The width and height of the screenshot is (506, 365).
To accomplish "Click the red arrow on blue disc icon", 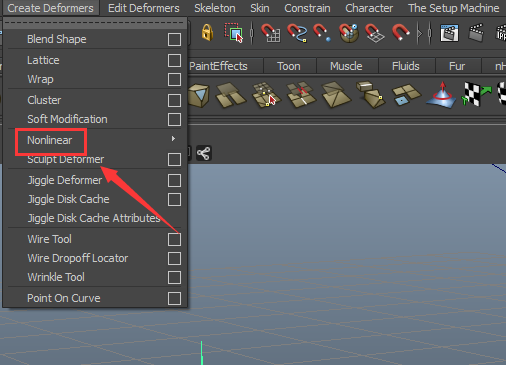I will coord(442,95).
